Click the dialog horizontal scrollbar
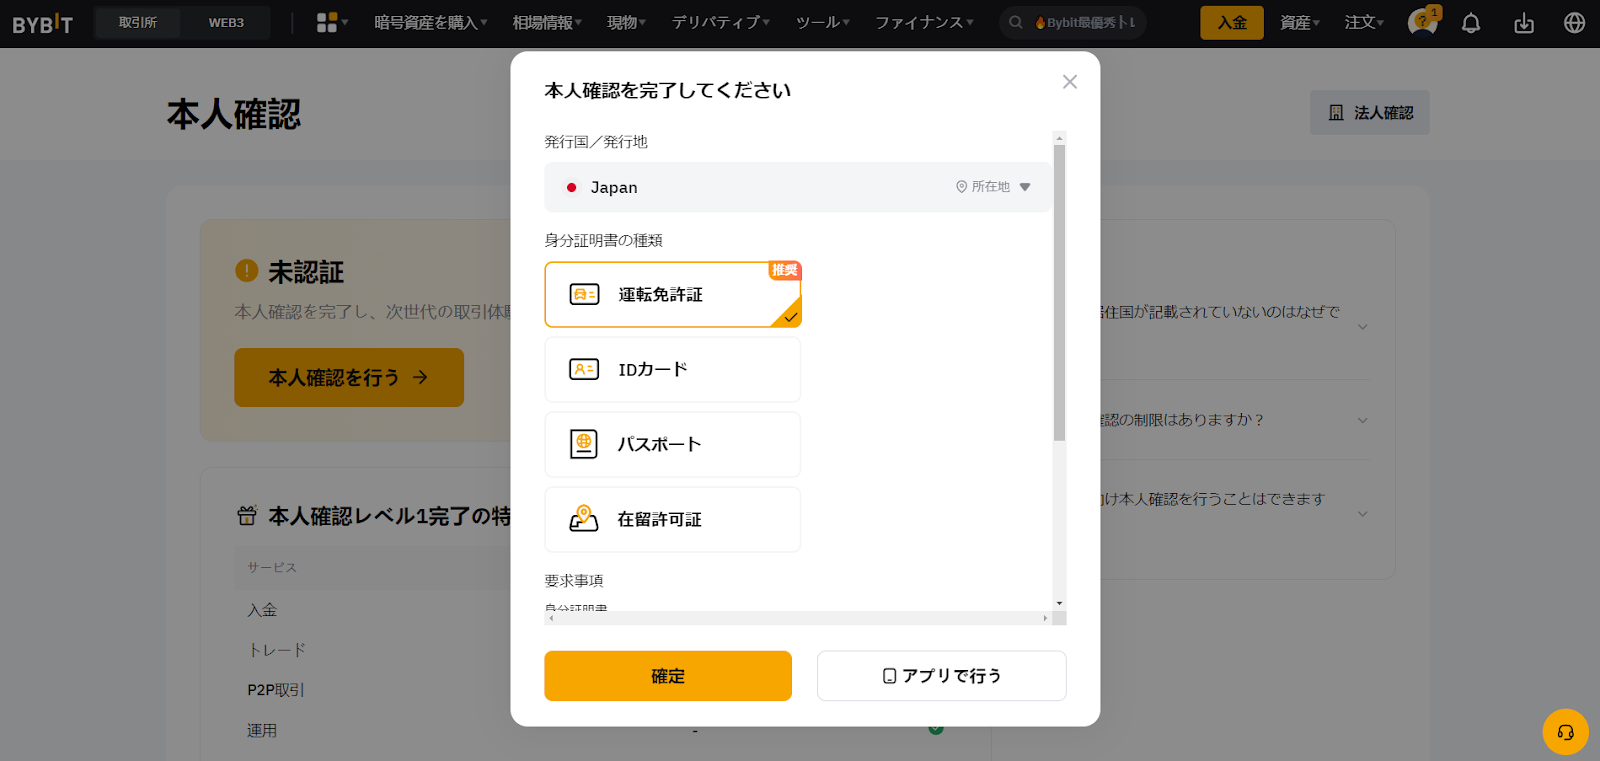Image resolution: width=1600 pixels, height=761 pixels. coord(797,618)
